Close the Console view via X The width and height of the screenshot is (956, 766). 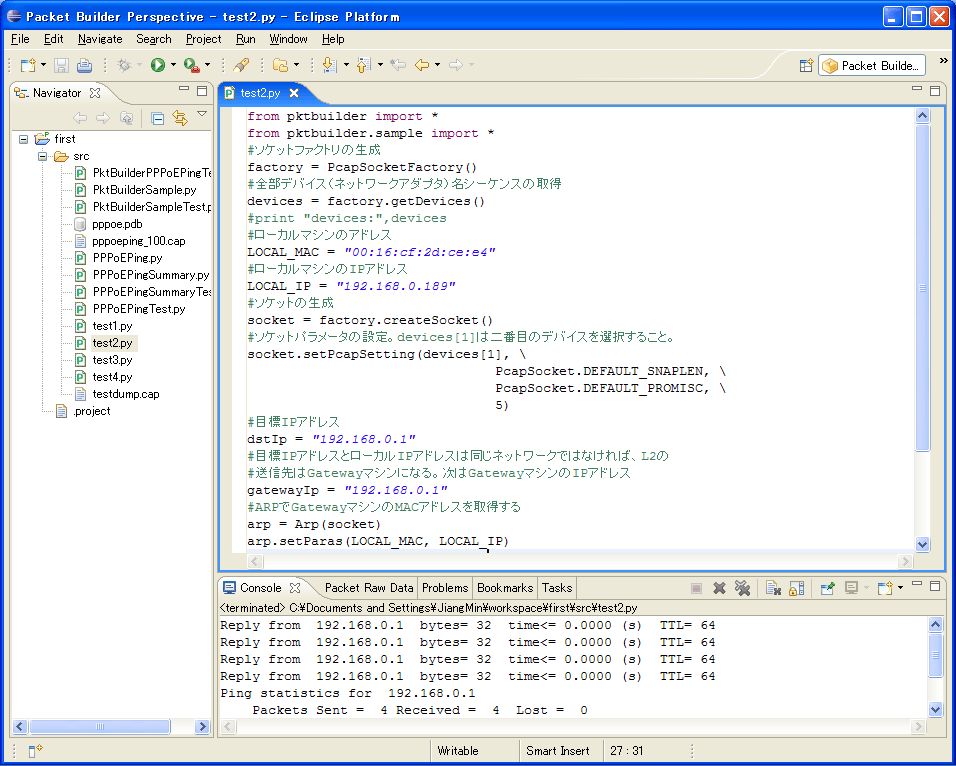[295, 588]
